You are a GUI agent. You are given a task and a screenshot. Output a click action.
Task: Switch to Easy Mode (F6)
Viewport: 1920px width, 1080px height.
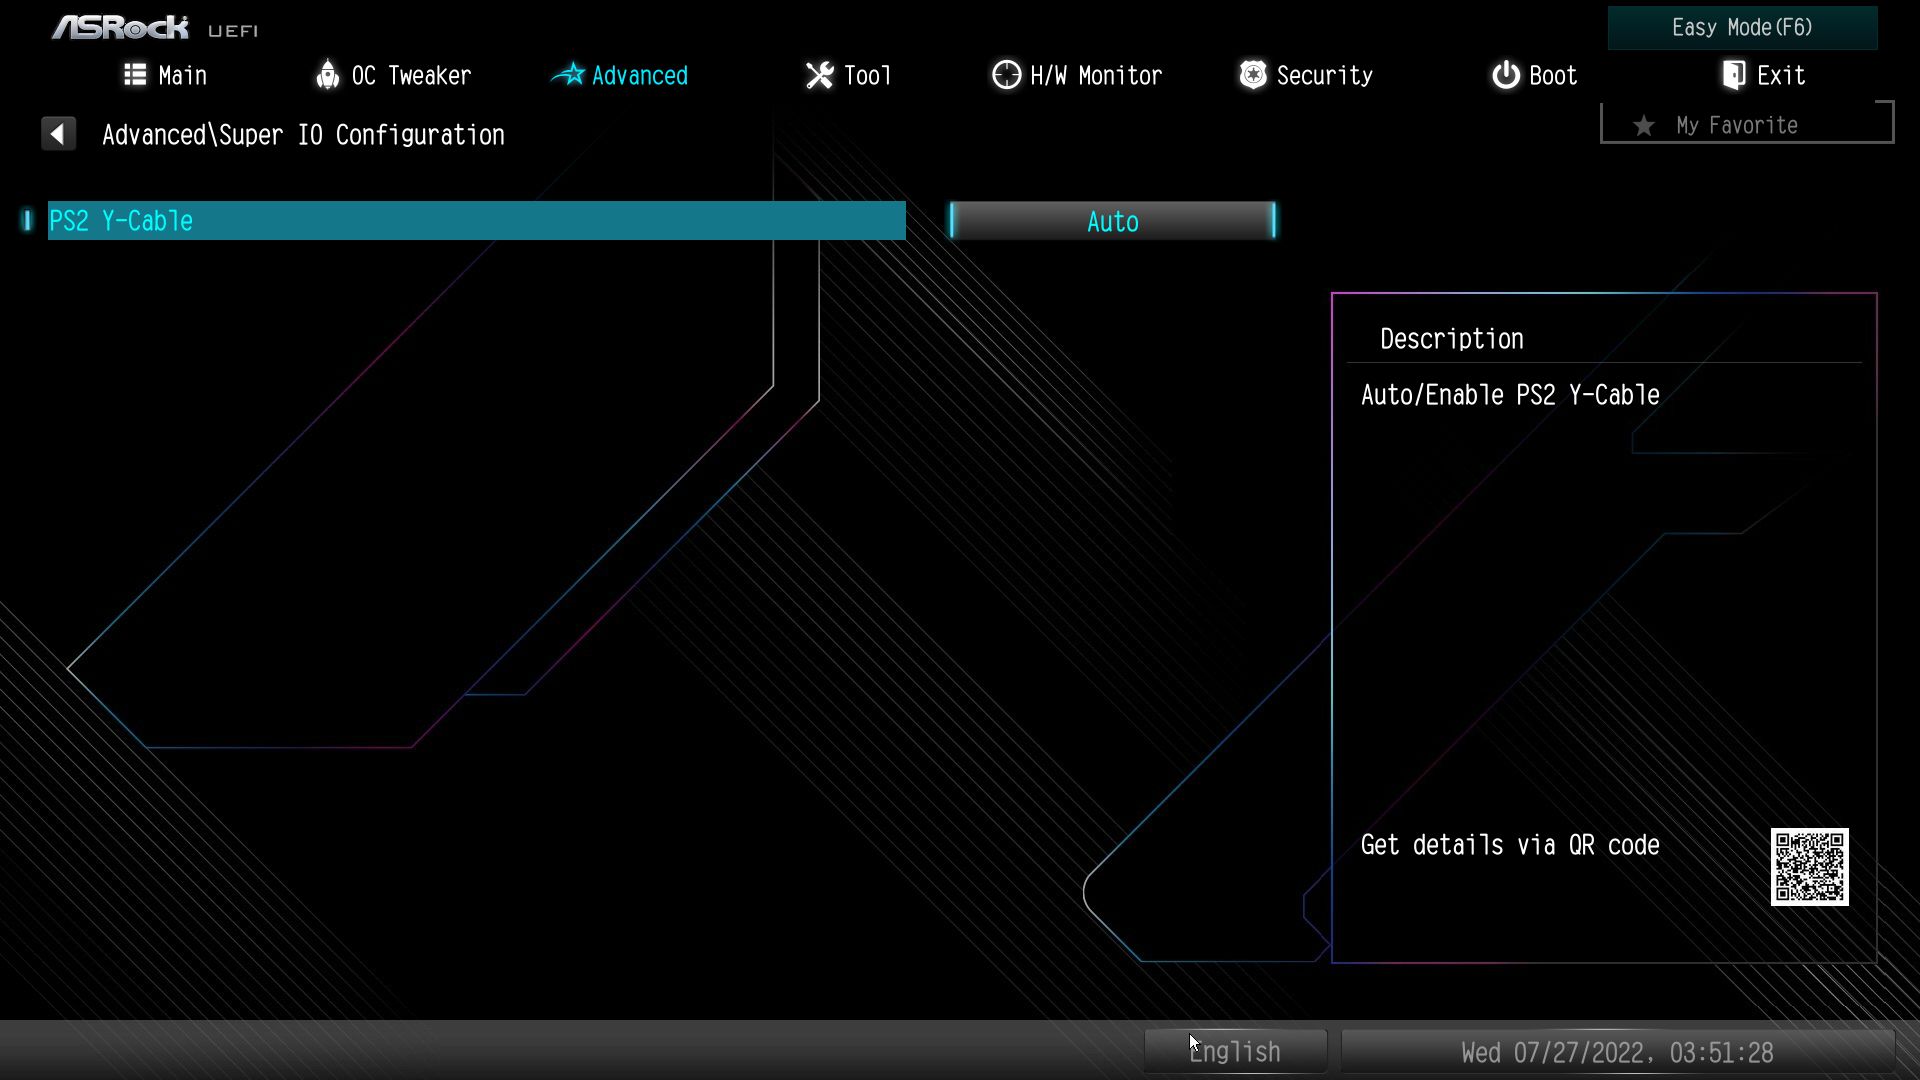(1742, 28)
